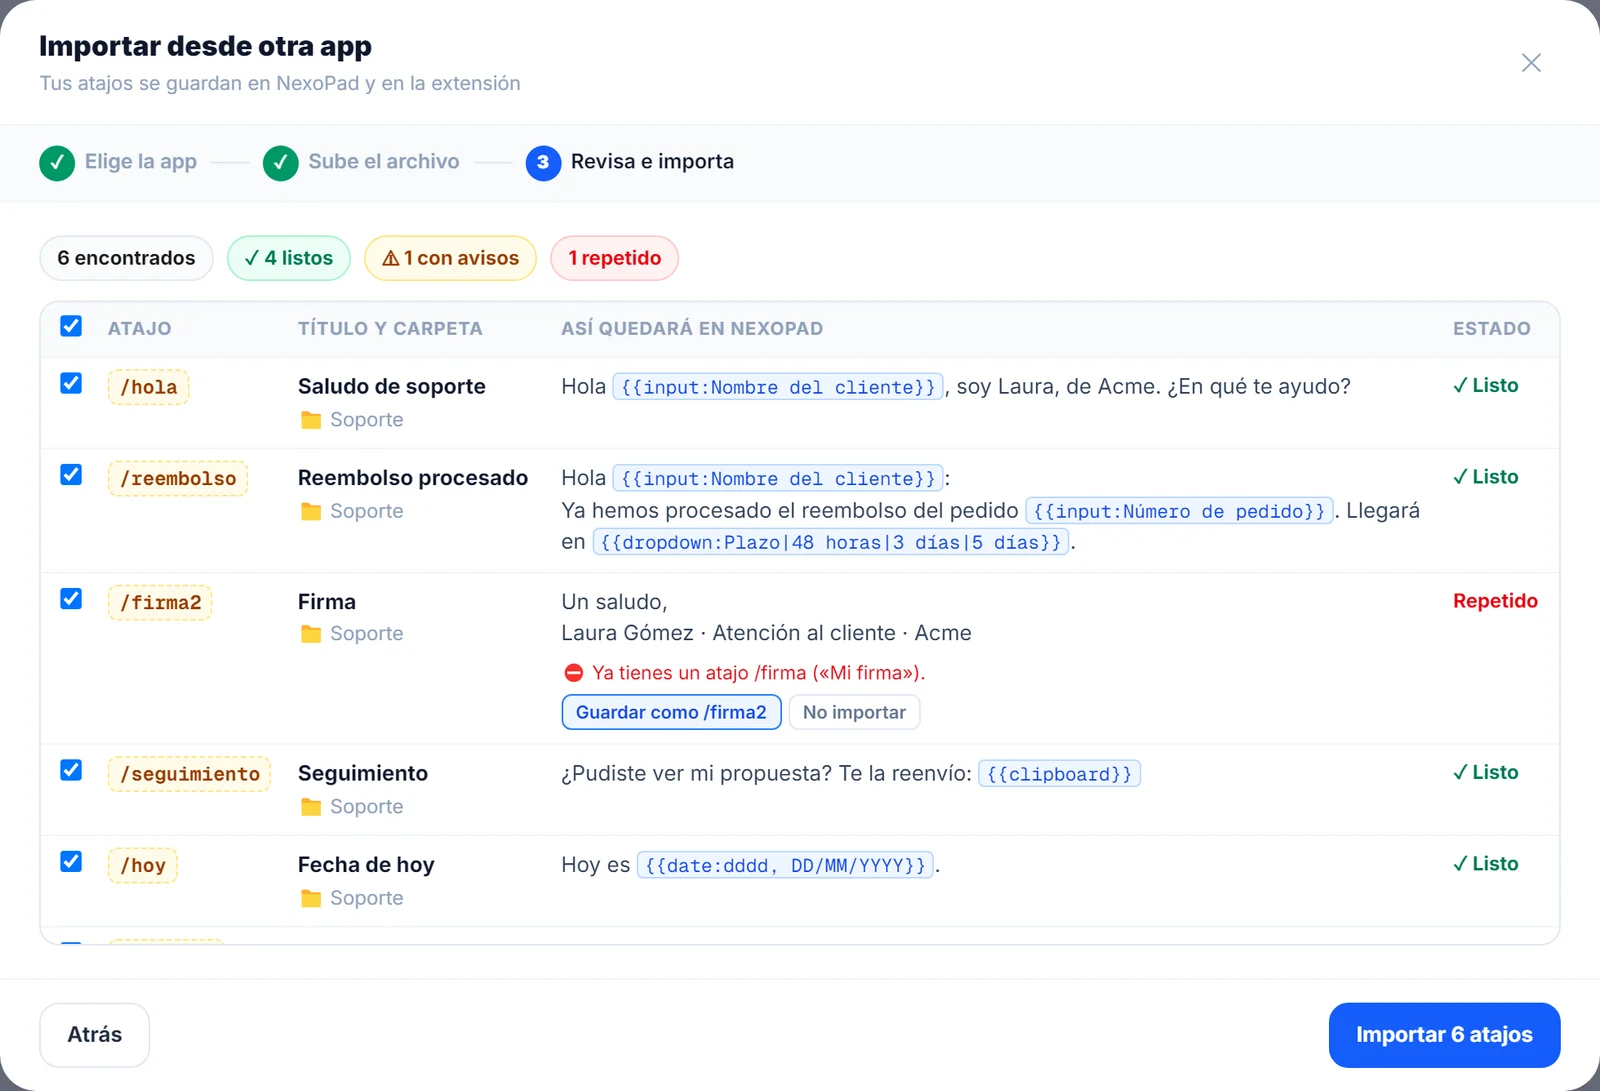The image size is (1600, 1091).
Task: Click the /seguimiento shortcut chip
Action: pyautogui.click(x=189, y=774)
